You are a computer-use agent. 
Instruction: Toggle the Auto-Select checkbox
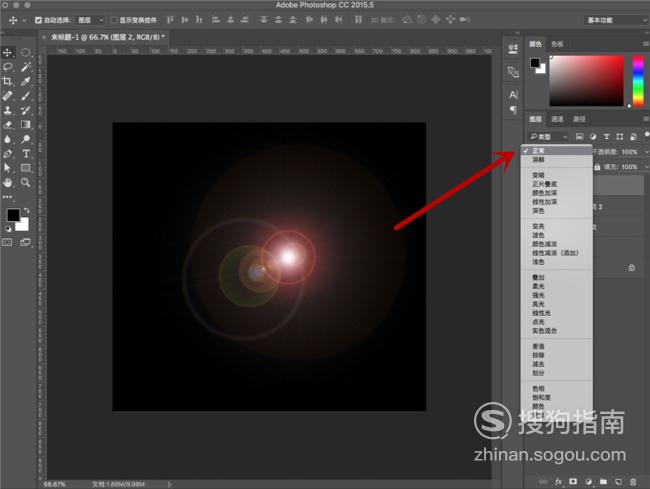(x=39, y=20)
